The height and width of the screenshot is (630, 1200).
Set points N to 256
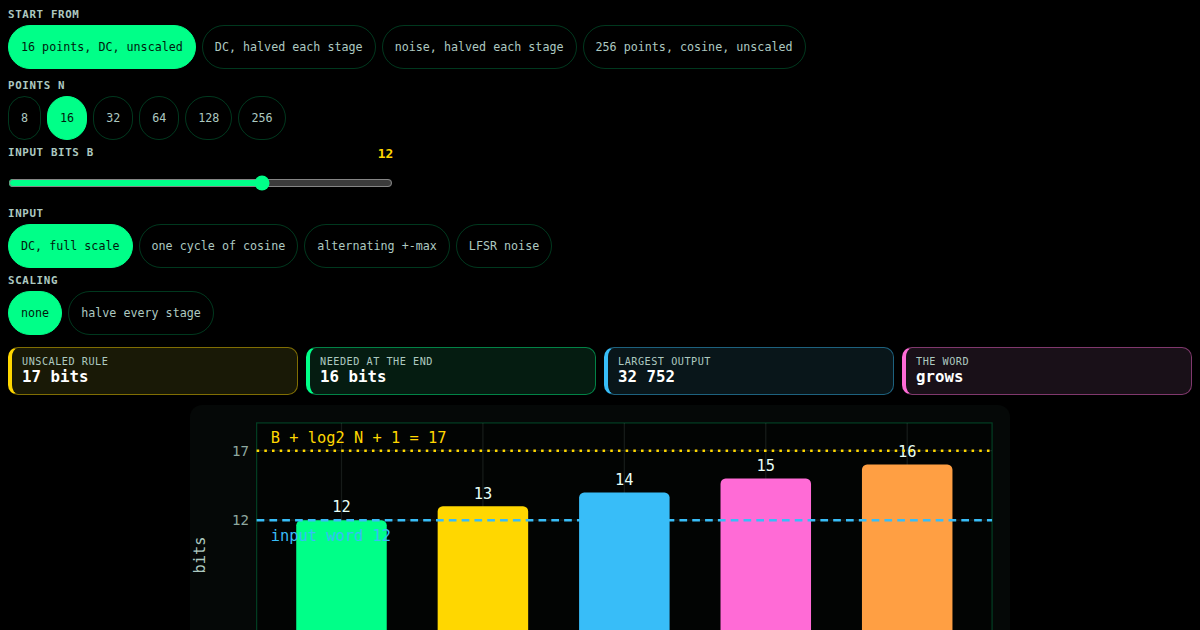[262, 118]
